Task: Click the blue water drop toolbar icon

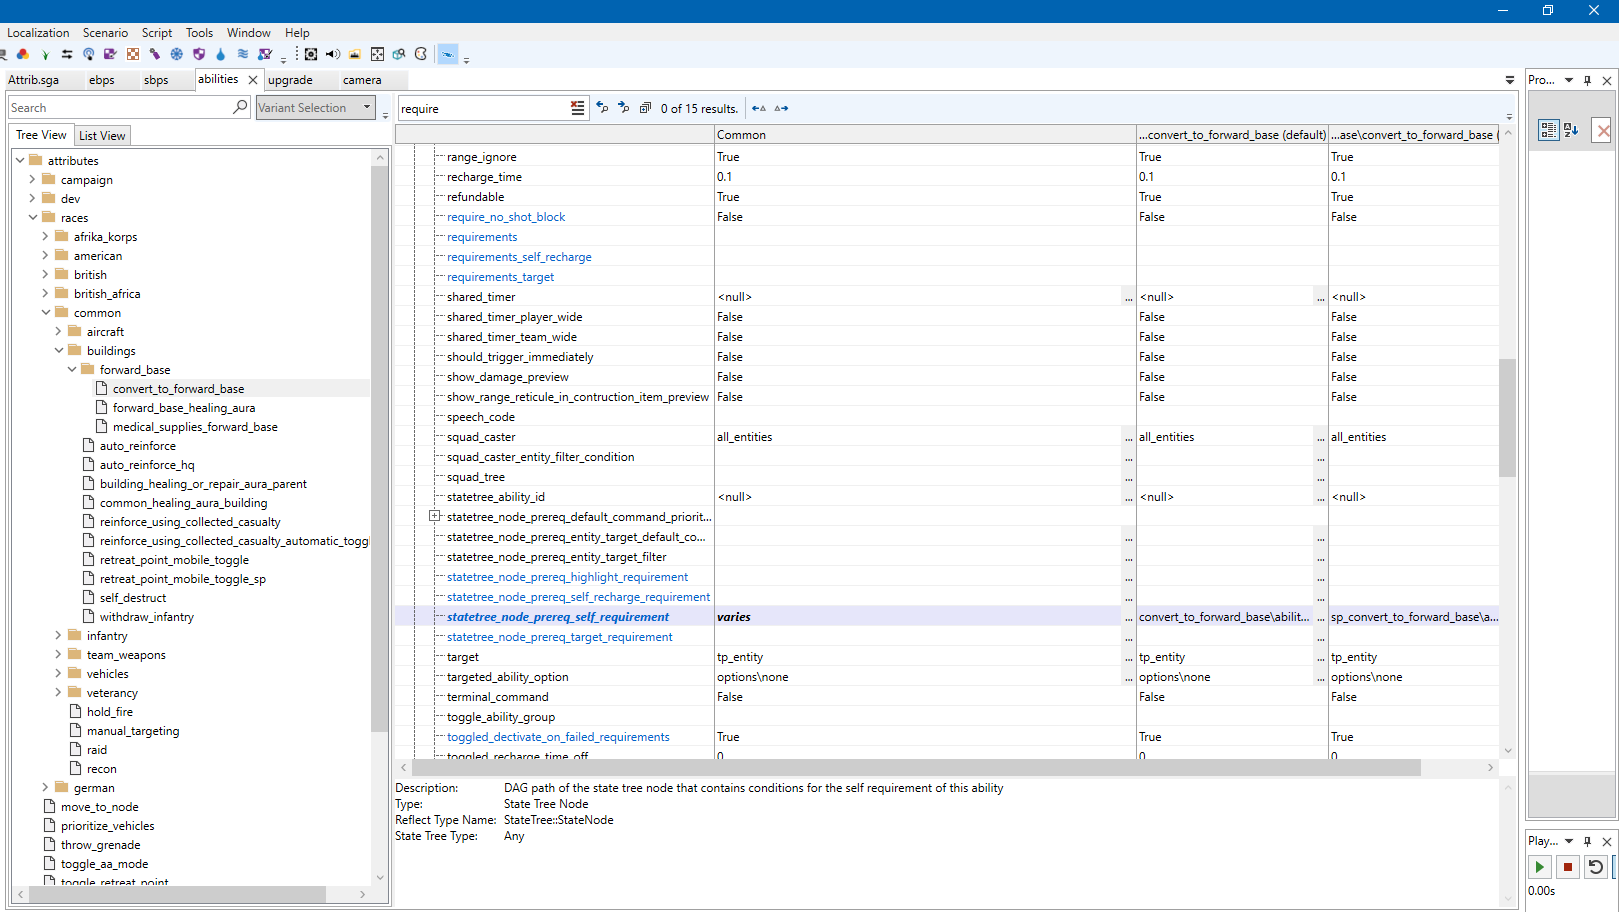Action: click(x=220, y=54)
